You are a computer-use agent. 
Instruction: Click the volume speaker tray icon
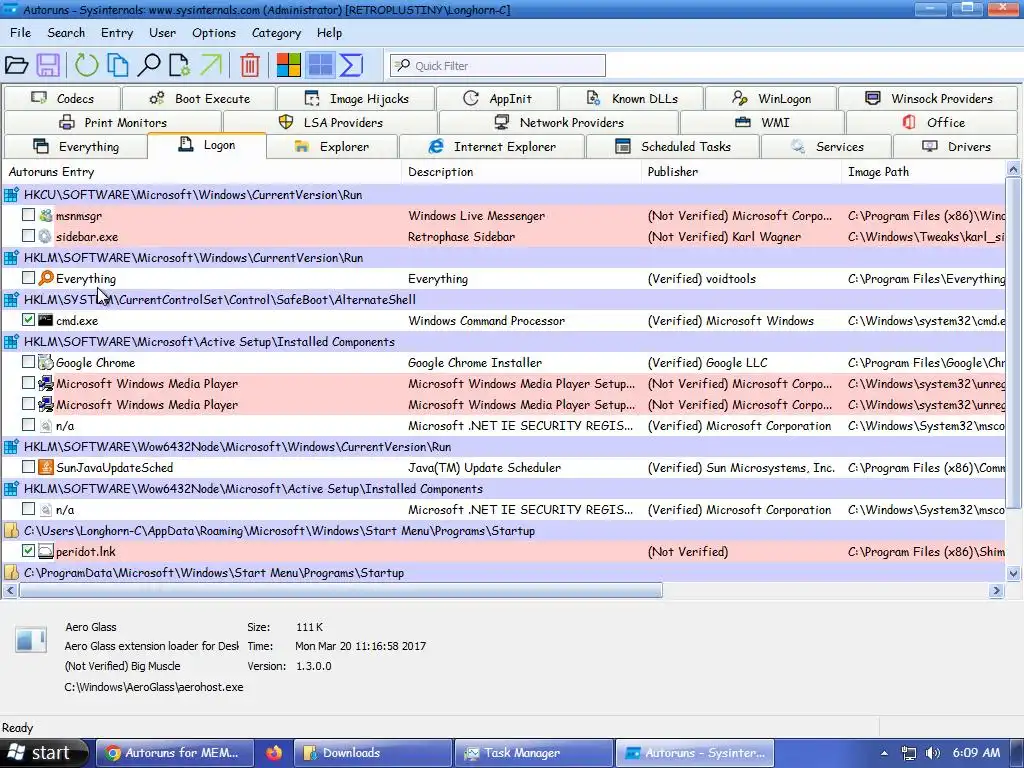tap(933, 753)
